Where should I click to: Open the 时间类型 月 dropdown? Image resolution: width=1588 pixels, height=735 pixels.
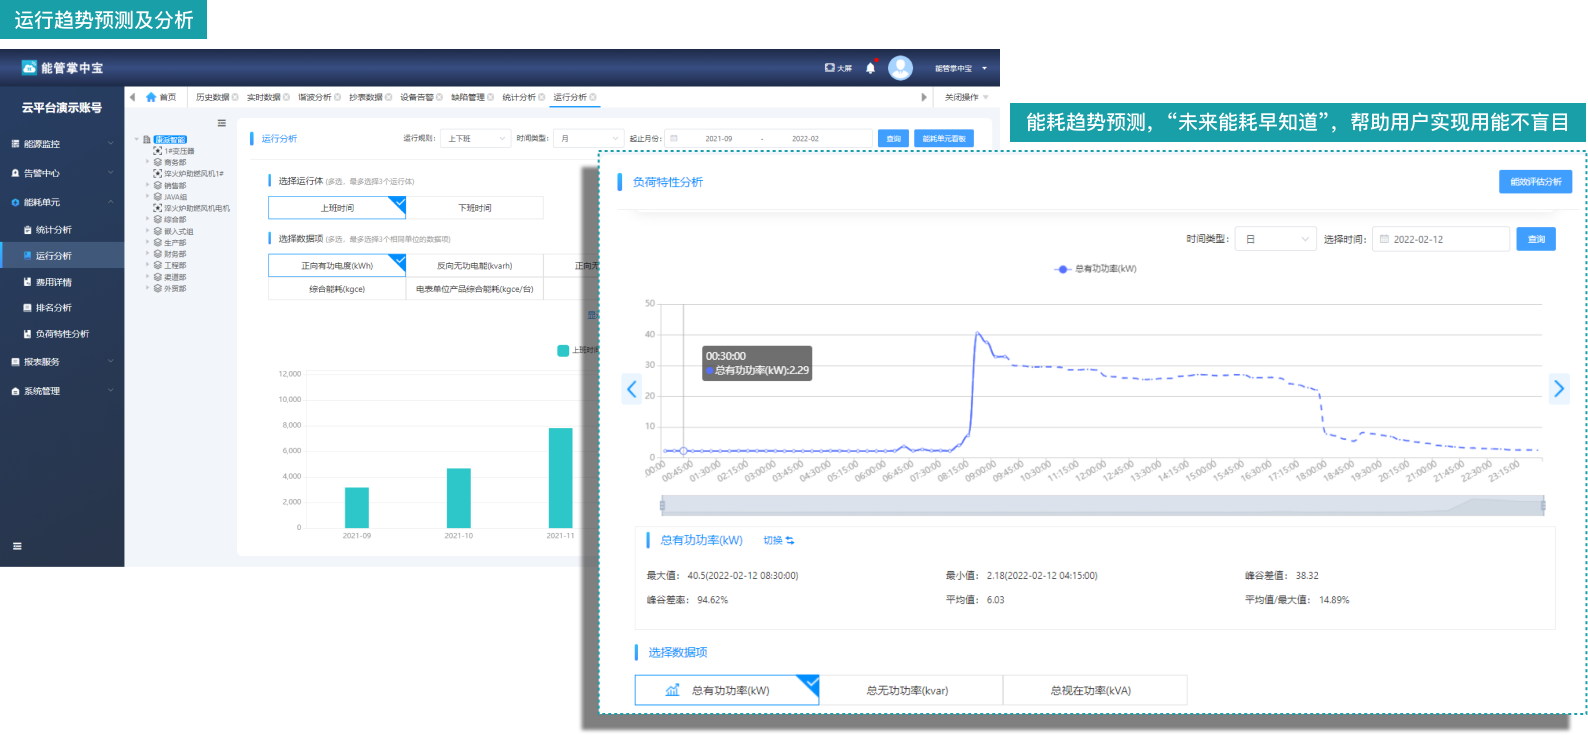point(589,139)
